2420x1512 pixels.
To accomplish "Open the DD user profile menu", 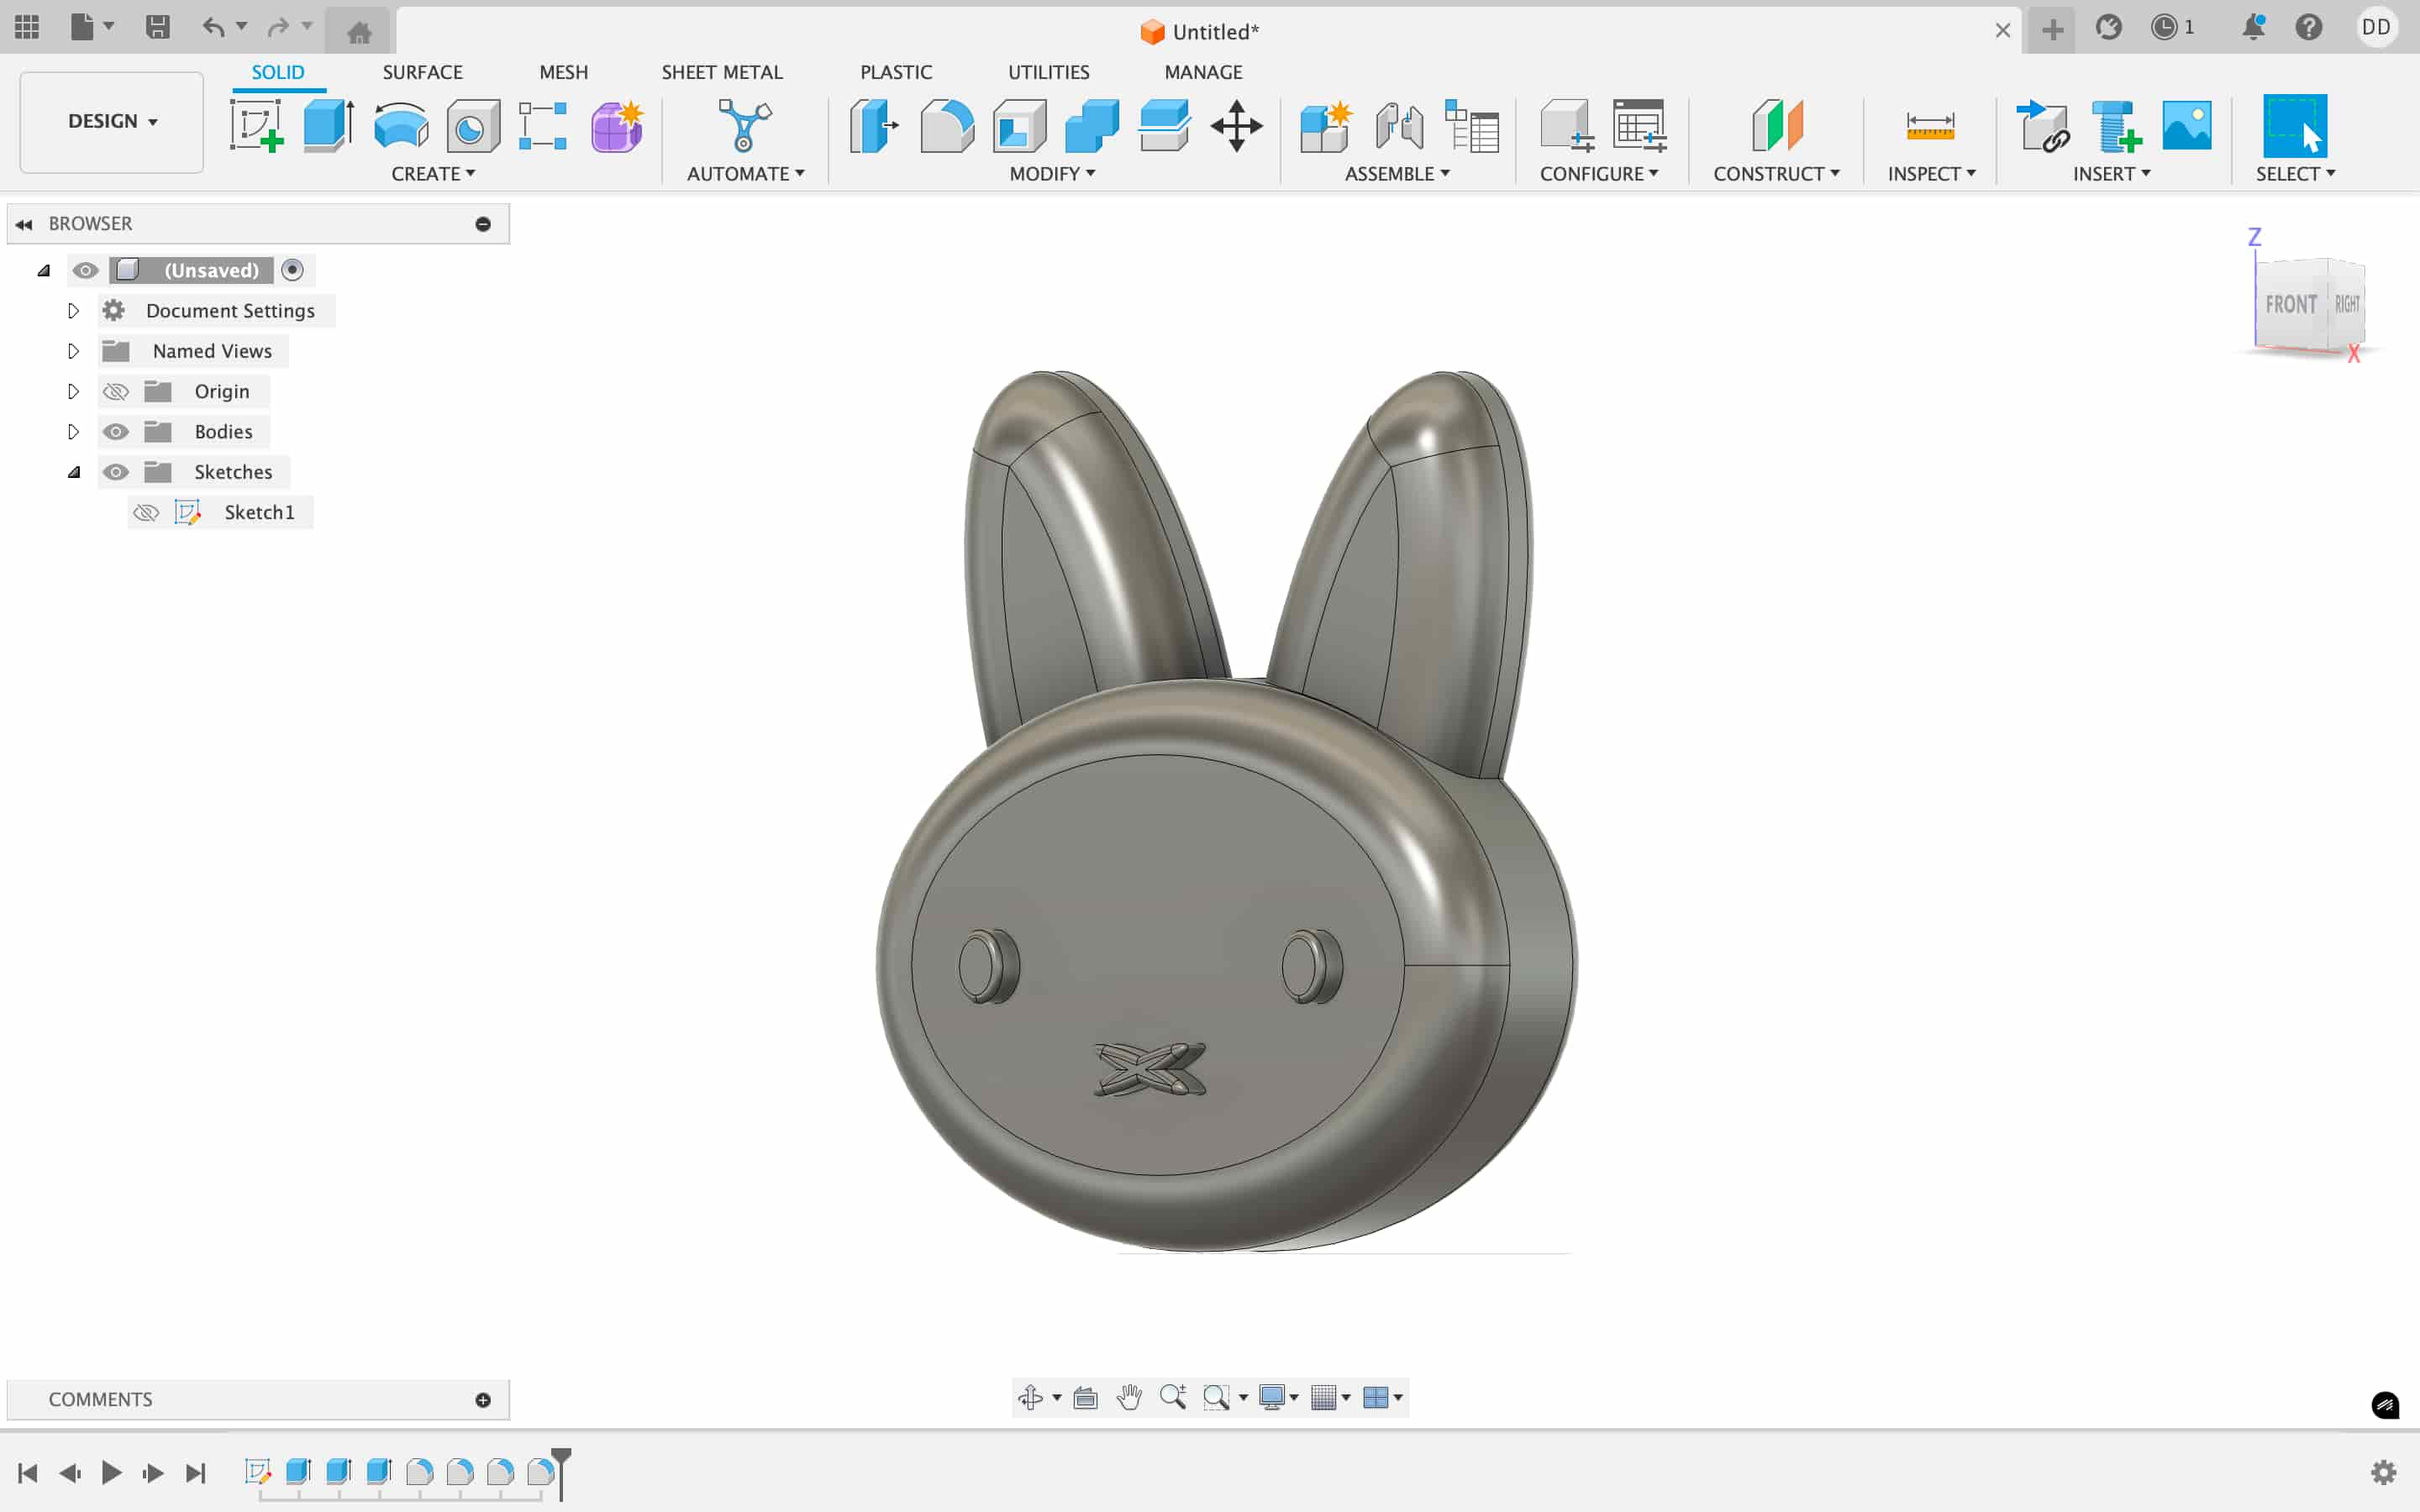I will [x=2376, y=27].
